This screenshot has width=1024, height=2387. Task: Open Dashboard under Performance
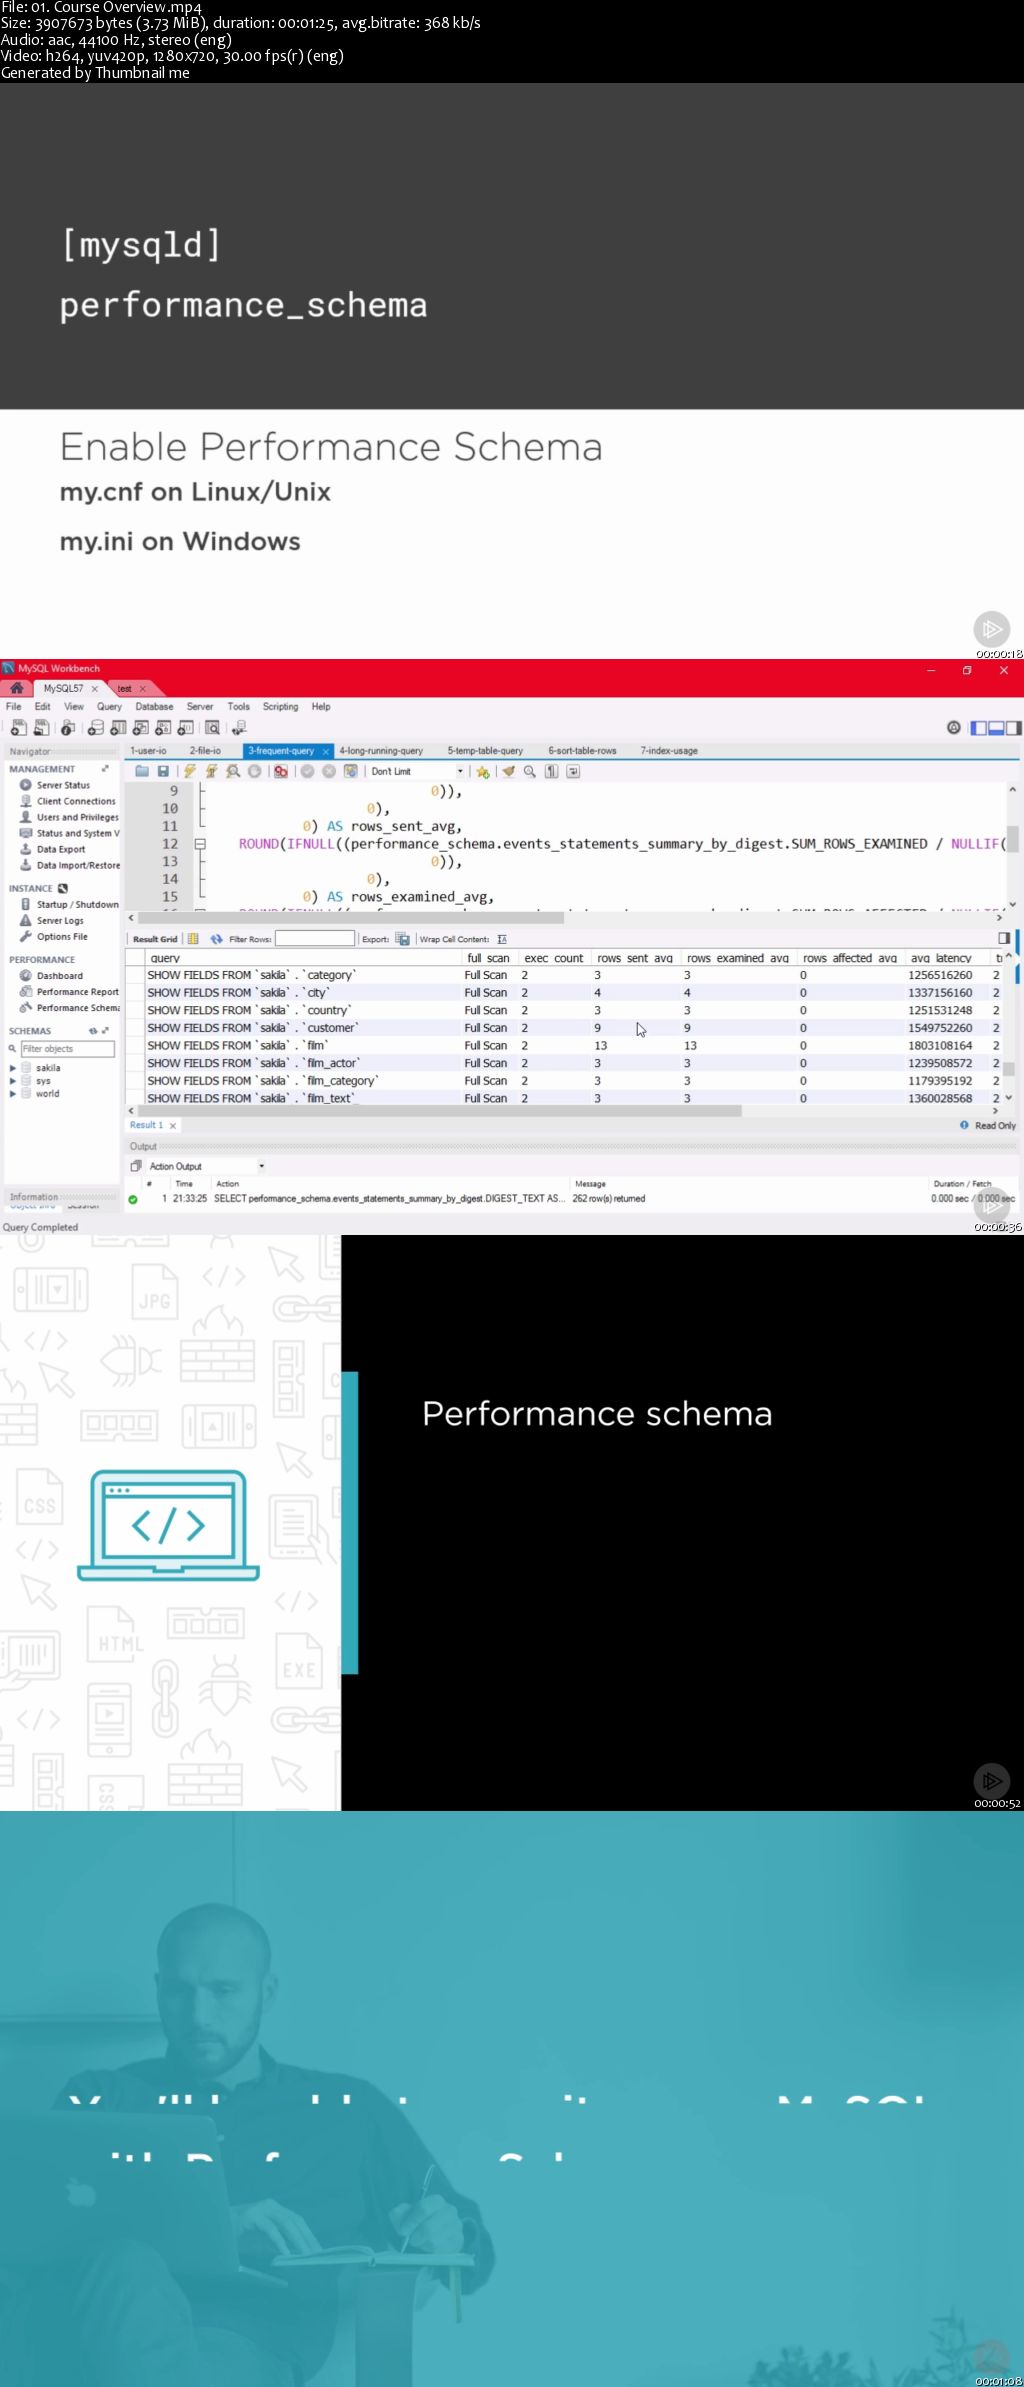[51, 976]
